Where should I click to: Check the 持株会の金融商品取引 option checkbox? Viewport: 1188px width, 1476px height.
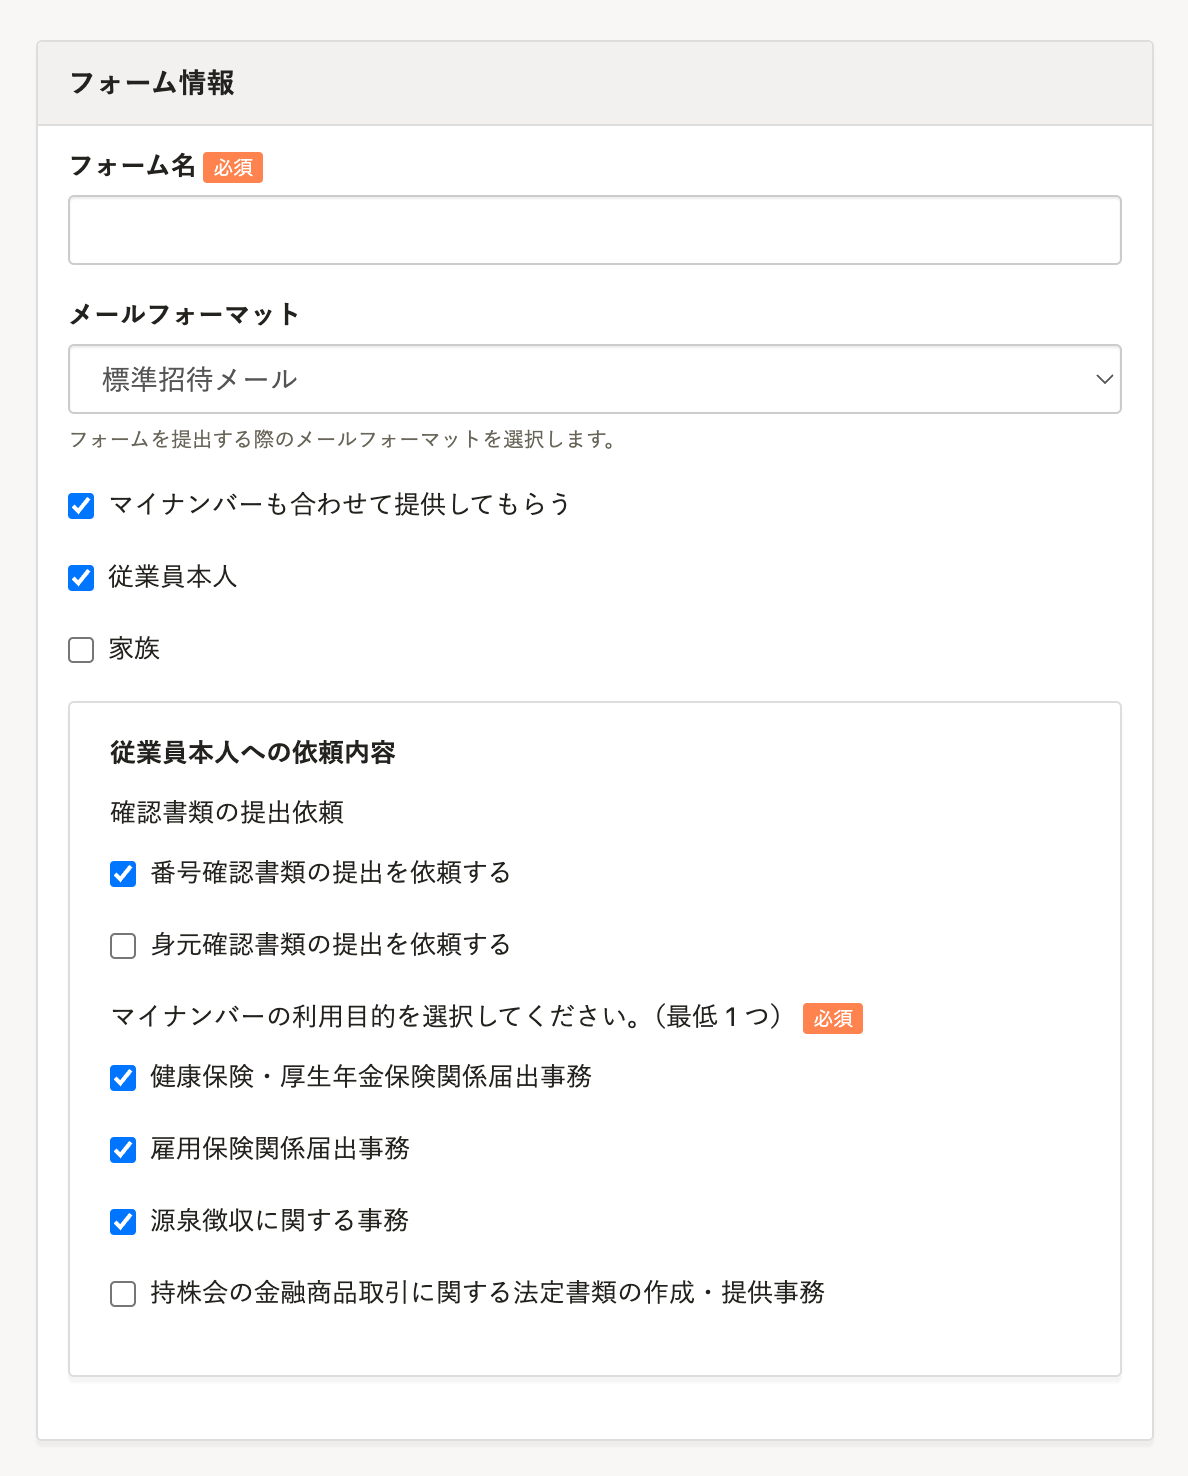(123, 1294)
